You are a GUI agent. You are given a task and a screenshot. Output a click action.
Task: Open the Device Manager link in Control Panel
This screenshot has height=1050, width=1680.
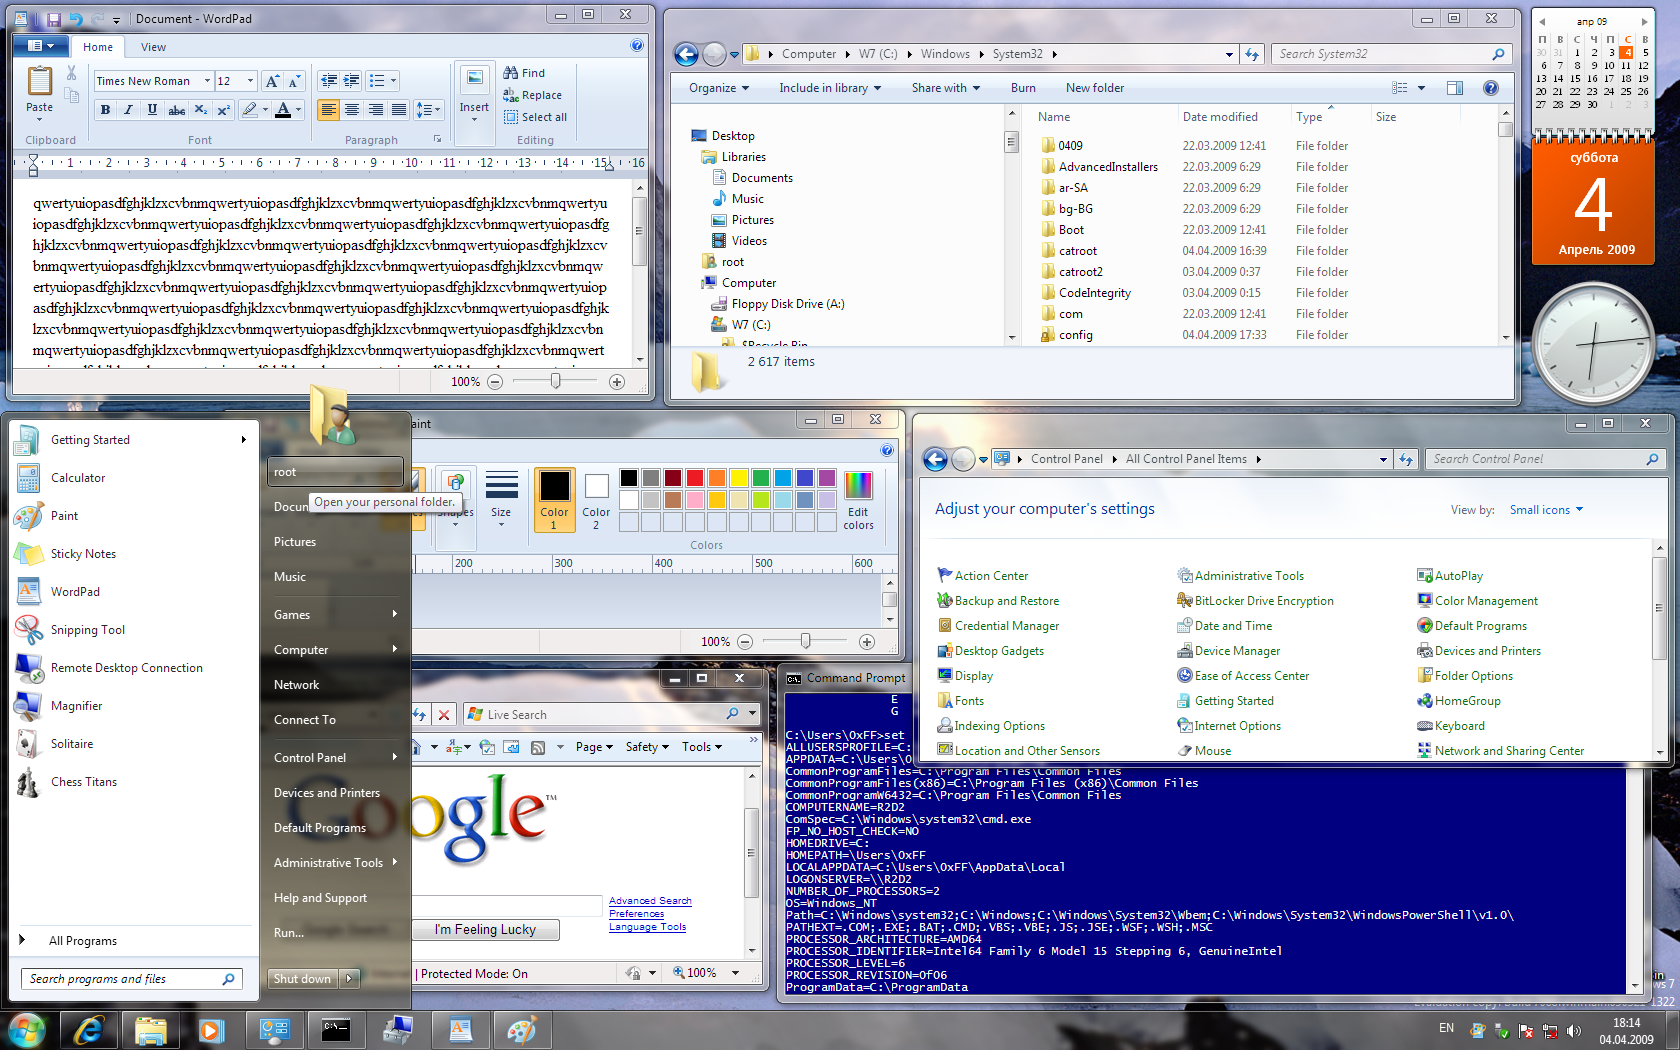[x=1237, y=651]
